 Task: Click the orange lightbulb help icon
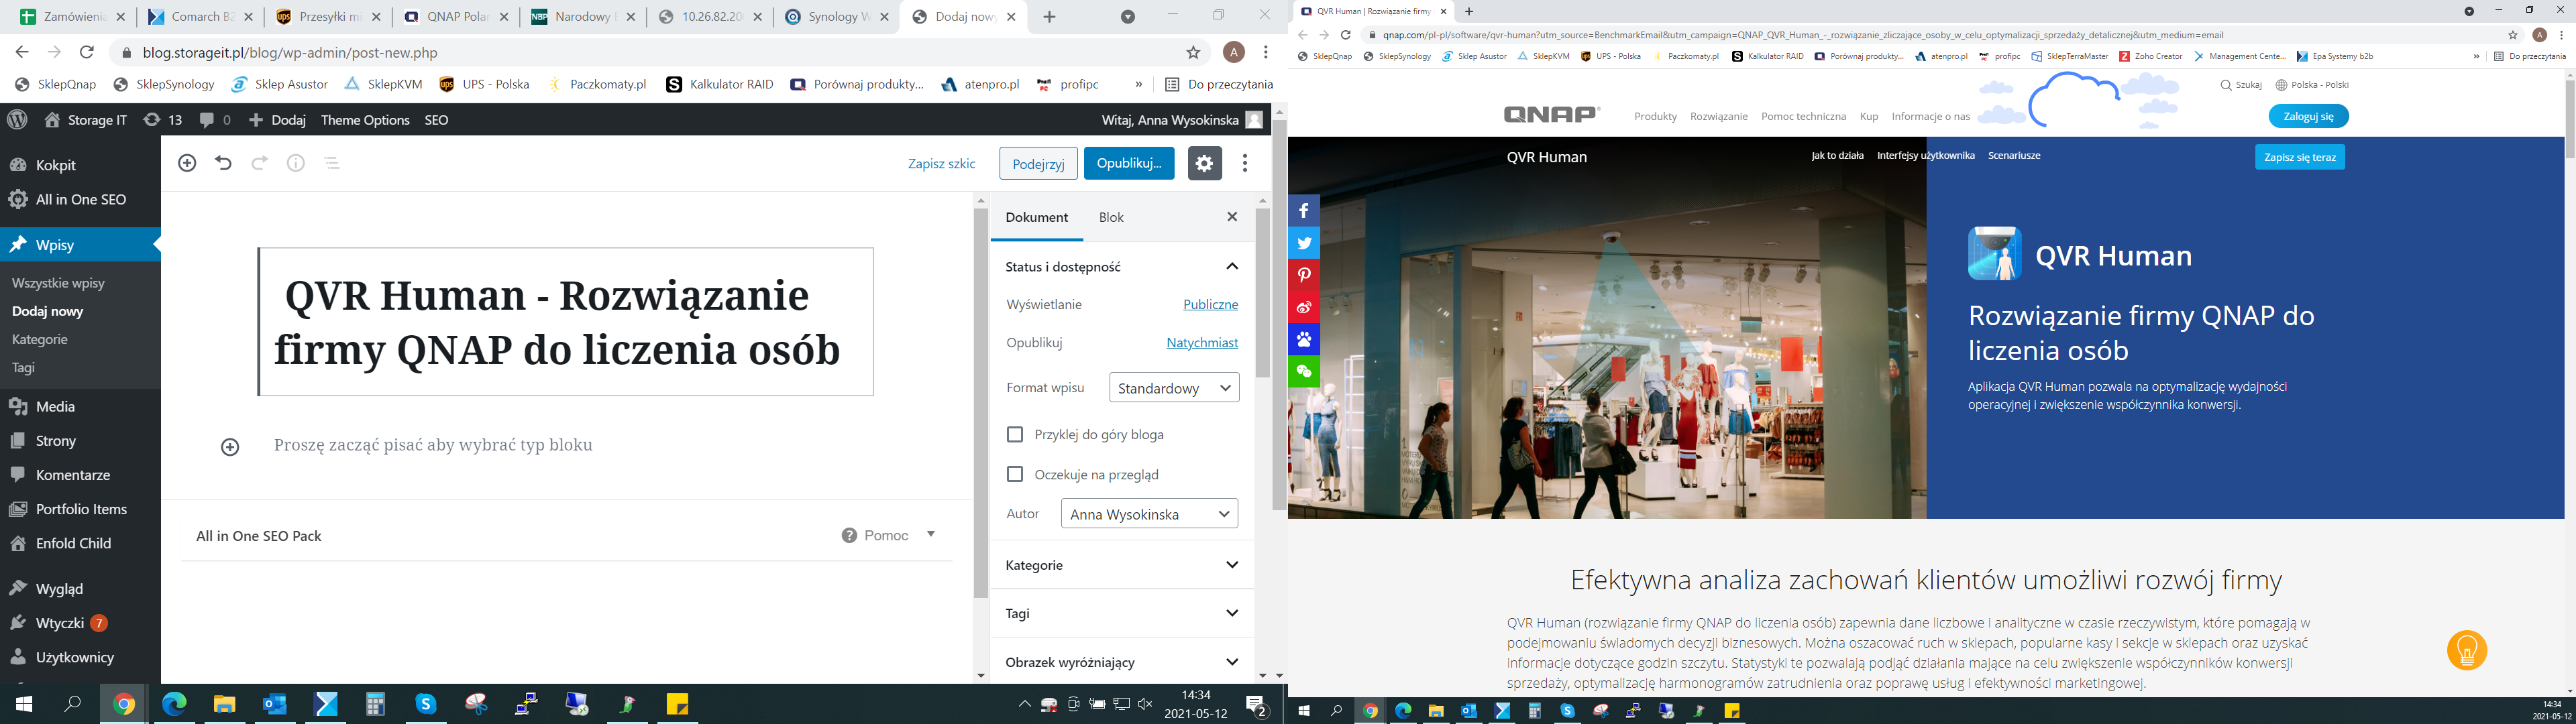click(x=2467, y=650)
